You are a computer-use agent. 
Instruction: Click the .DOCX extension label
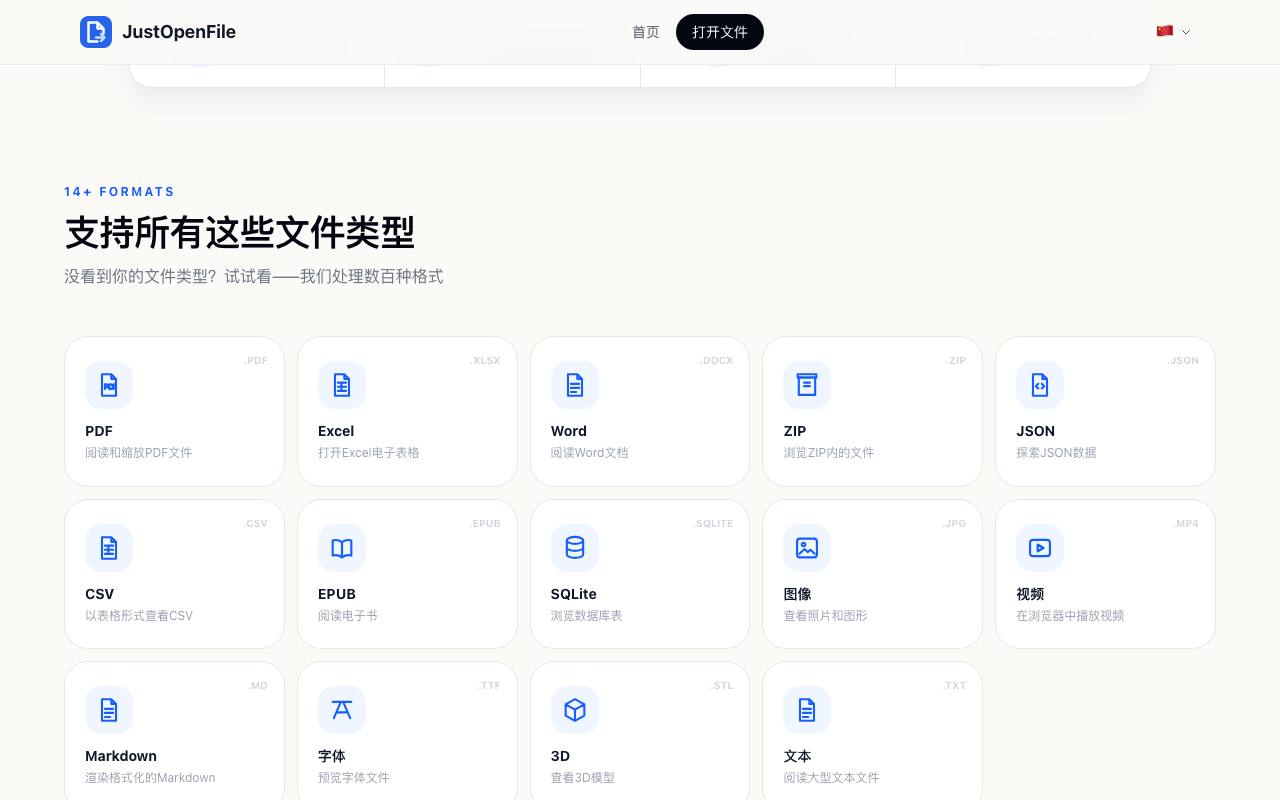pyautogui.click(x=717, y=361)
